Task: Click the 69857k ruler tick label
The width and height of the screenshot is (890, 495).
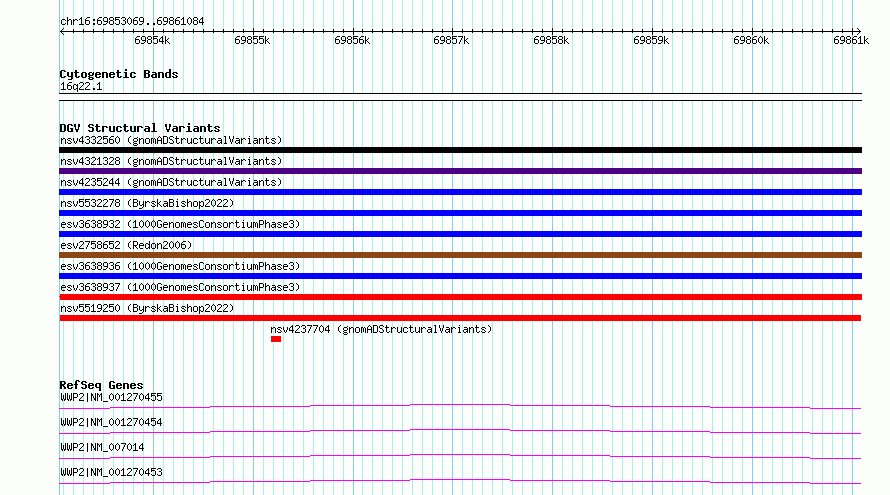Action: coord(451,40)
